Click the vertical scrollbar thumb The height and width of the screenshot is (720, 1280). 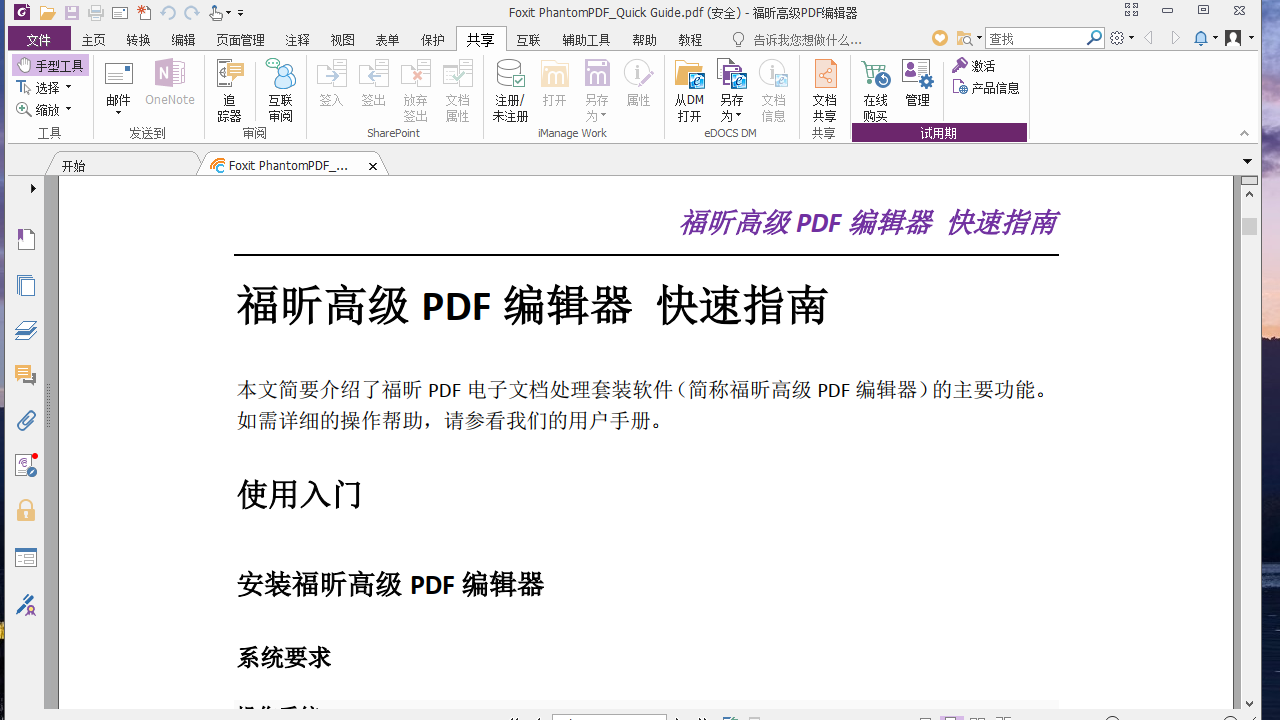pos(1249,226)
